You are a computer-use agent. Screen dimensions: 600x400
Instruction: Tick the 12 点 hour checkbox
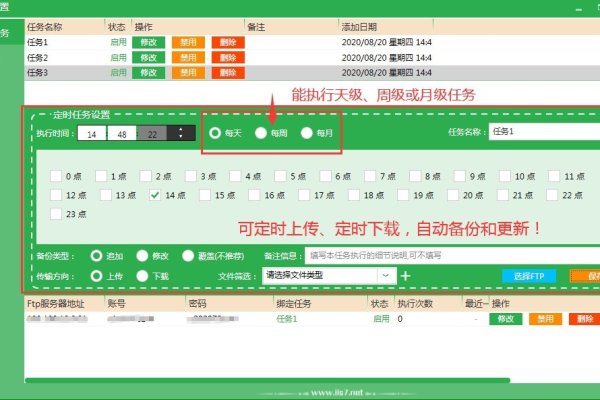coord(56,195)
